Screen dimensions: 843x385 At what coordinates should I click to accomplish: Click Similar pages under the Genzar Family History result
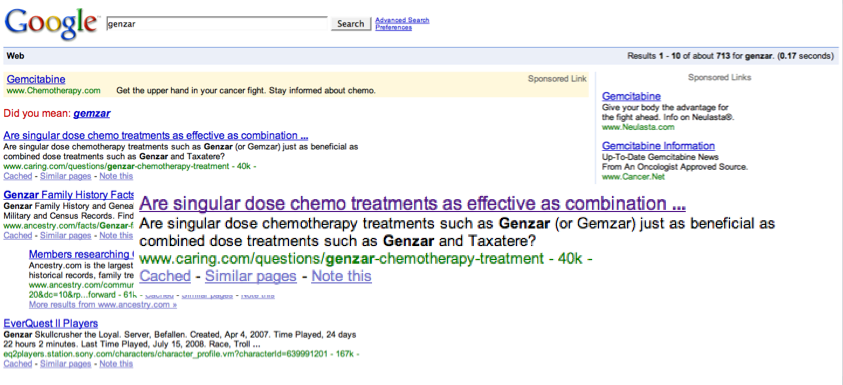(x=66, y=235)
